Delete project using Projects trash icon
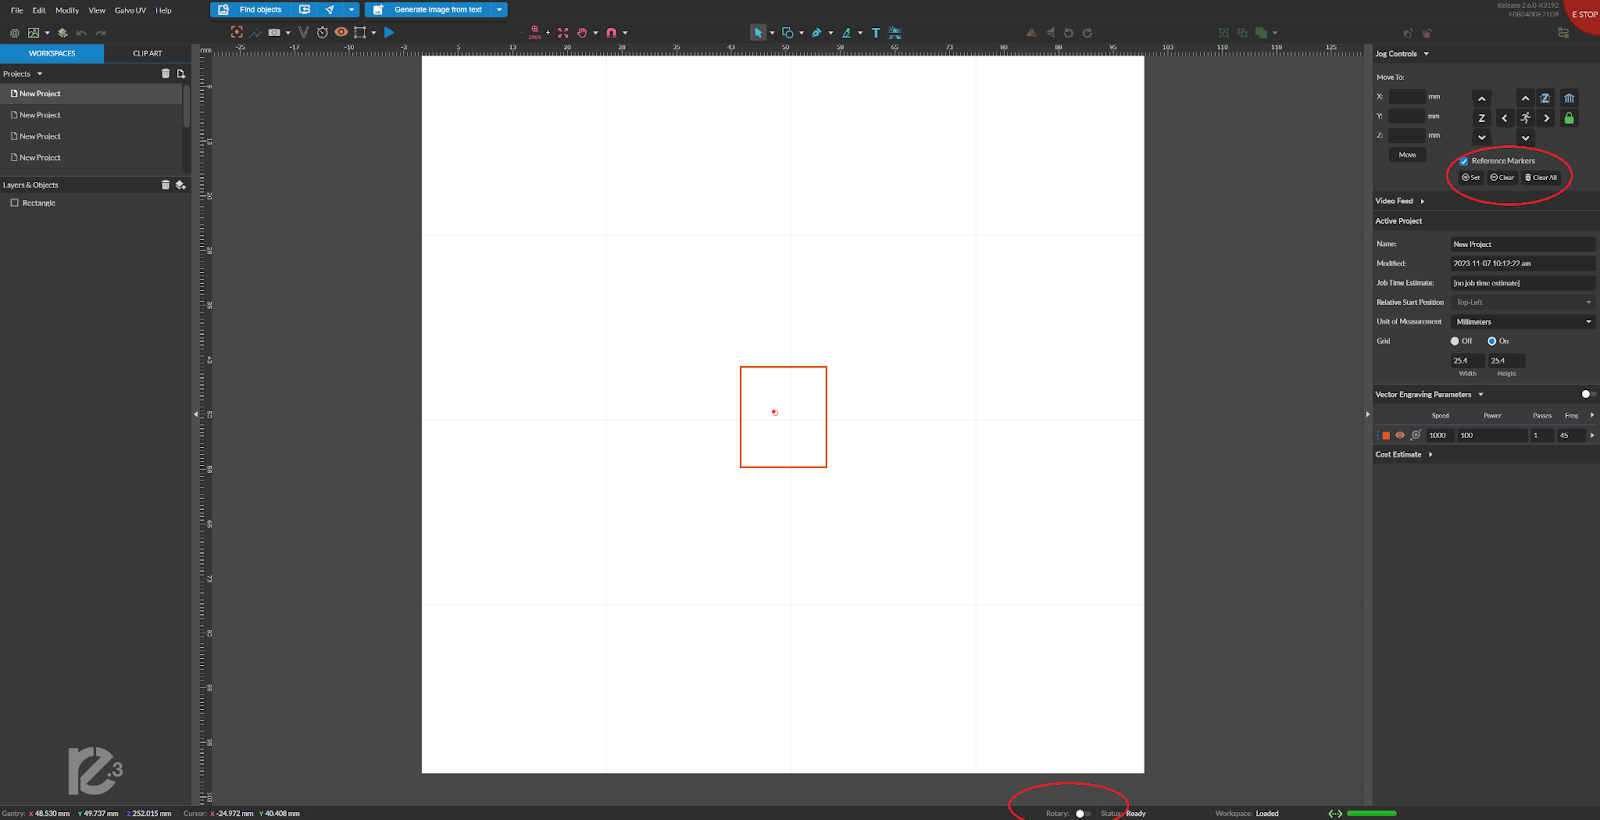This screenshot has width=1600, height=820. pyautogui.click(x=166, y=74)
